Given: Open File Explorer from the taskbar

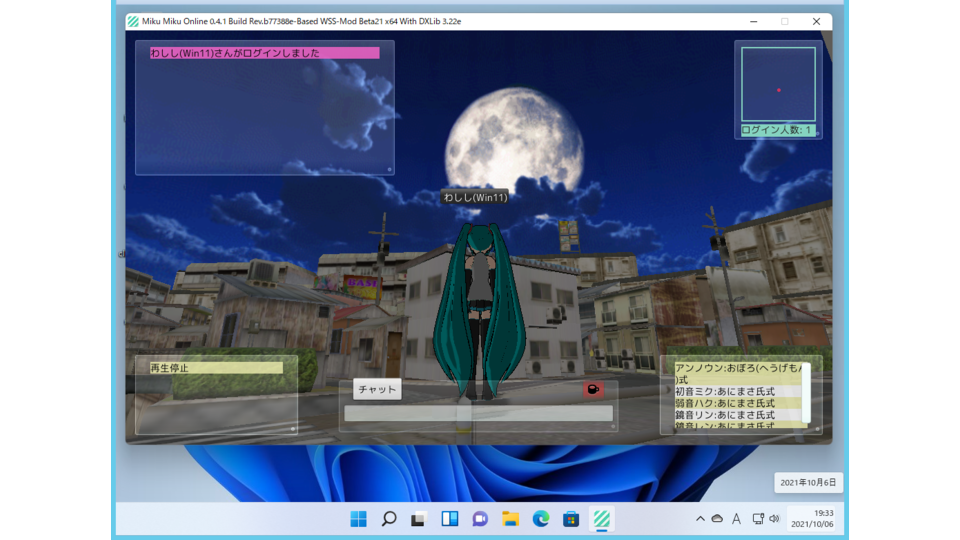Looking at the screenshot, I should point(510,519).
